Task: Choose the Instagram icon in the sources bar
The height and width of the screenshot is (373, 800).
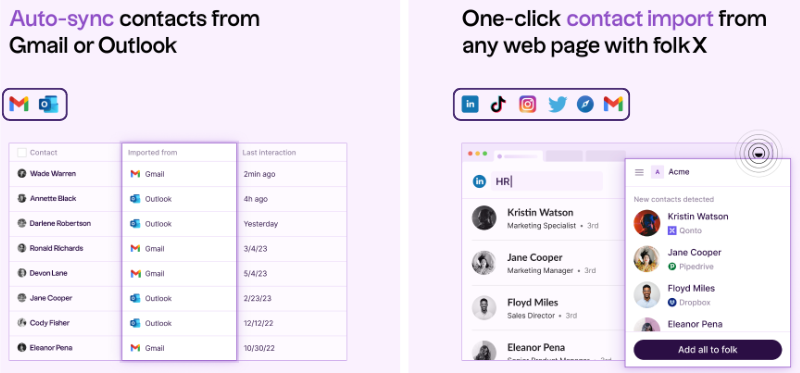Action: pyautogui.click(x=528, y=104)
